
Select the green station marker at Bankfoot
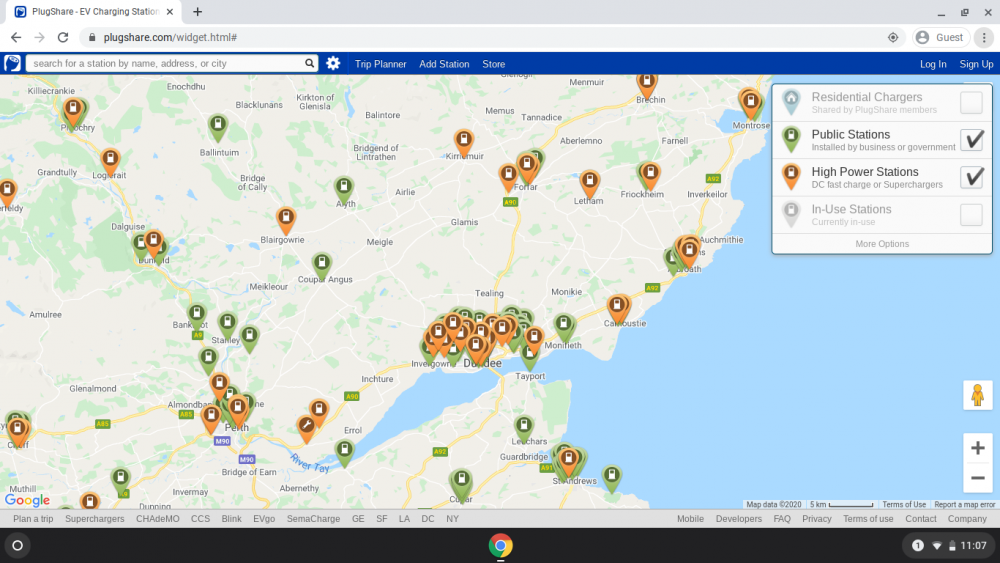pos(196,317)
